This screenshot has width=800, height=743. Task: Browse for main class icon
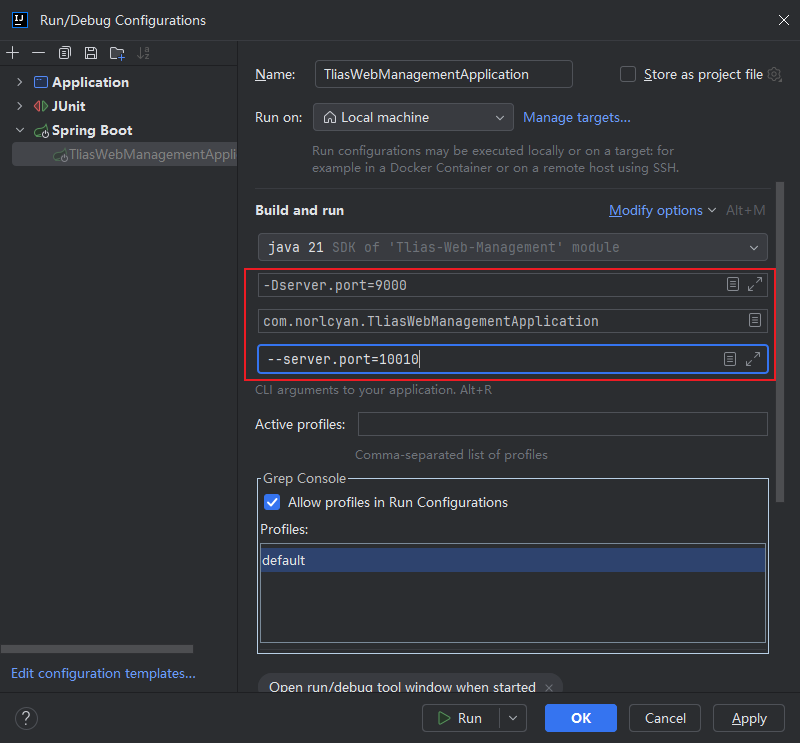(x=755, y=320)
